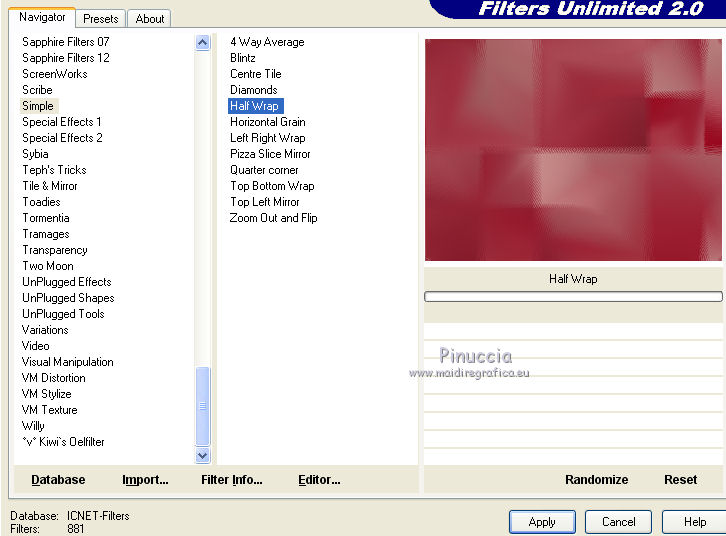Choose the Blintz filter
Viewport: 726px width, 536px height.
243,58
